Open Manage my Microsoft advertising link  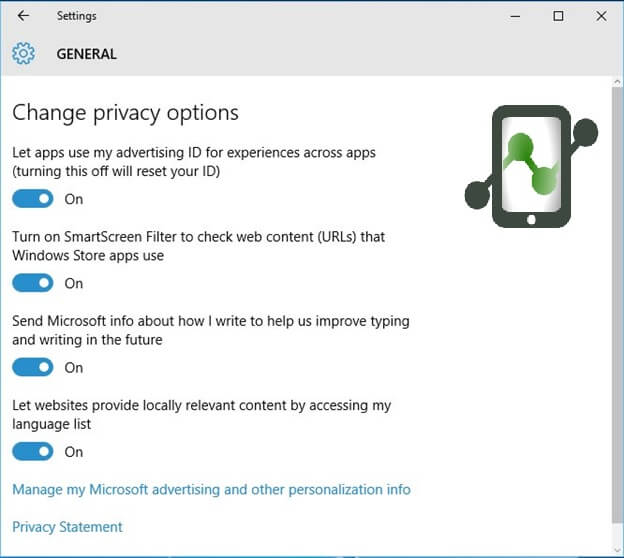point(211,490)
